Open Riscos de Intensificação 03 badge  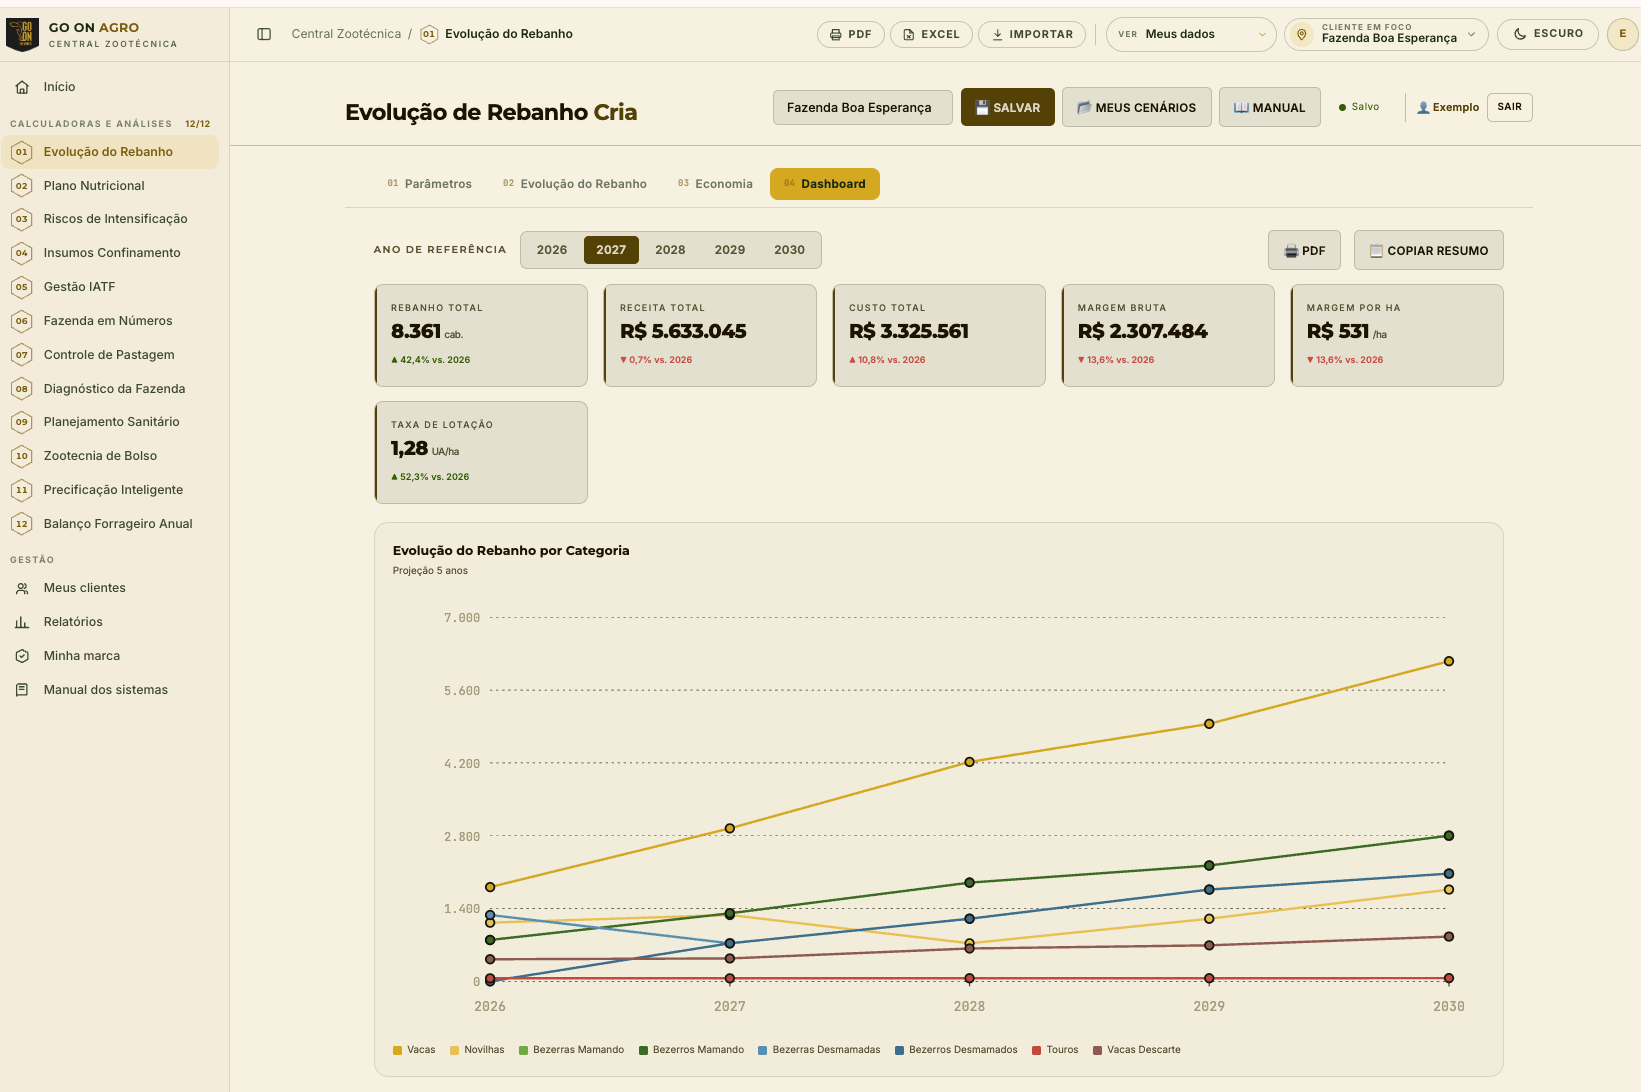tap(22, 219)
